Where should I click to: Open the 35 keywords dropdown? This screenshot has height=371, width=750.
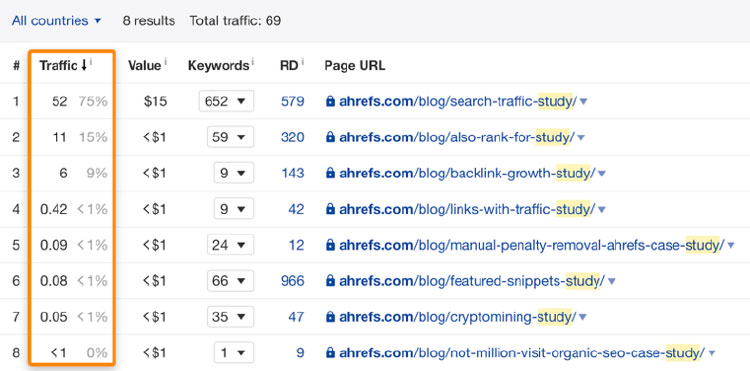click(231, 317)
